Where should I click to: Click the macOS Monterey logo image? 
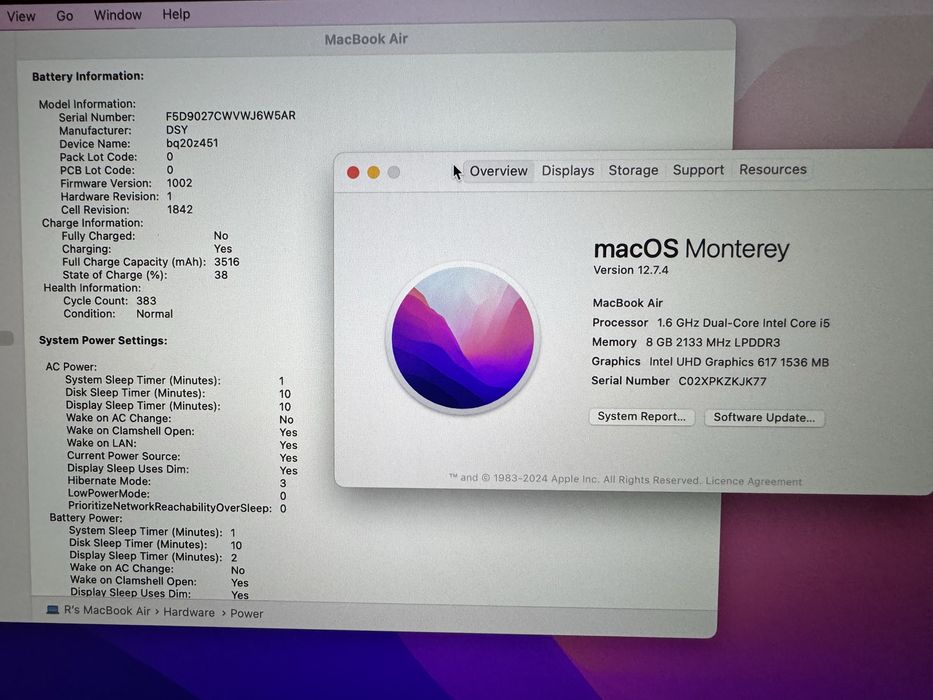(x=463, y=338)
